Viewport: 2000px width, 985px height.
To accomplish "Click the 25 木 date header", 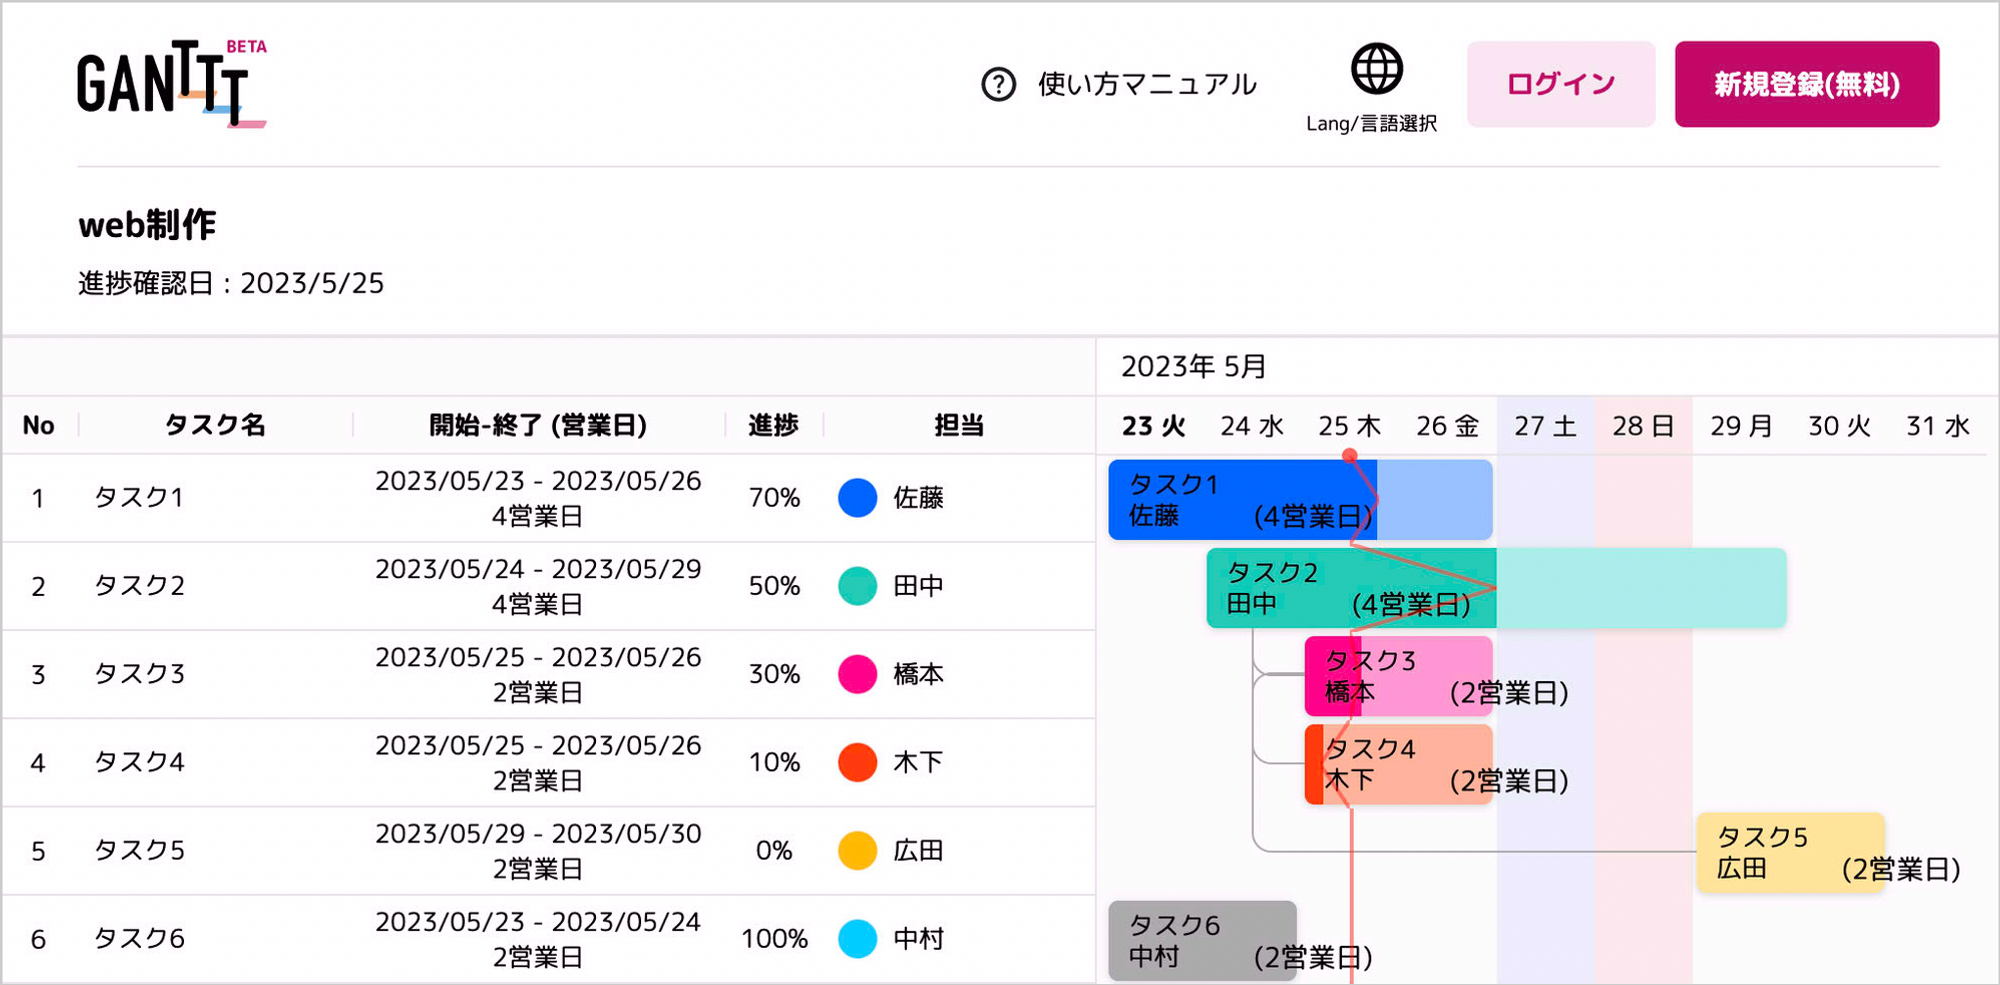I will pyautogui.click(x=1349, y=427).
